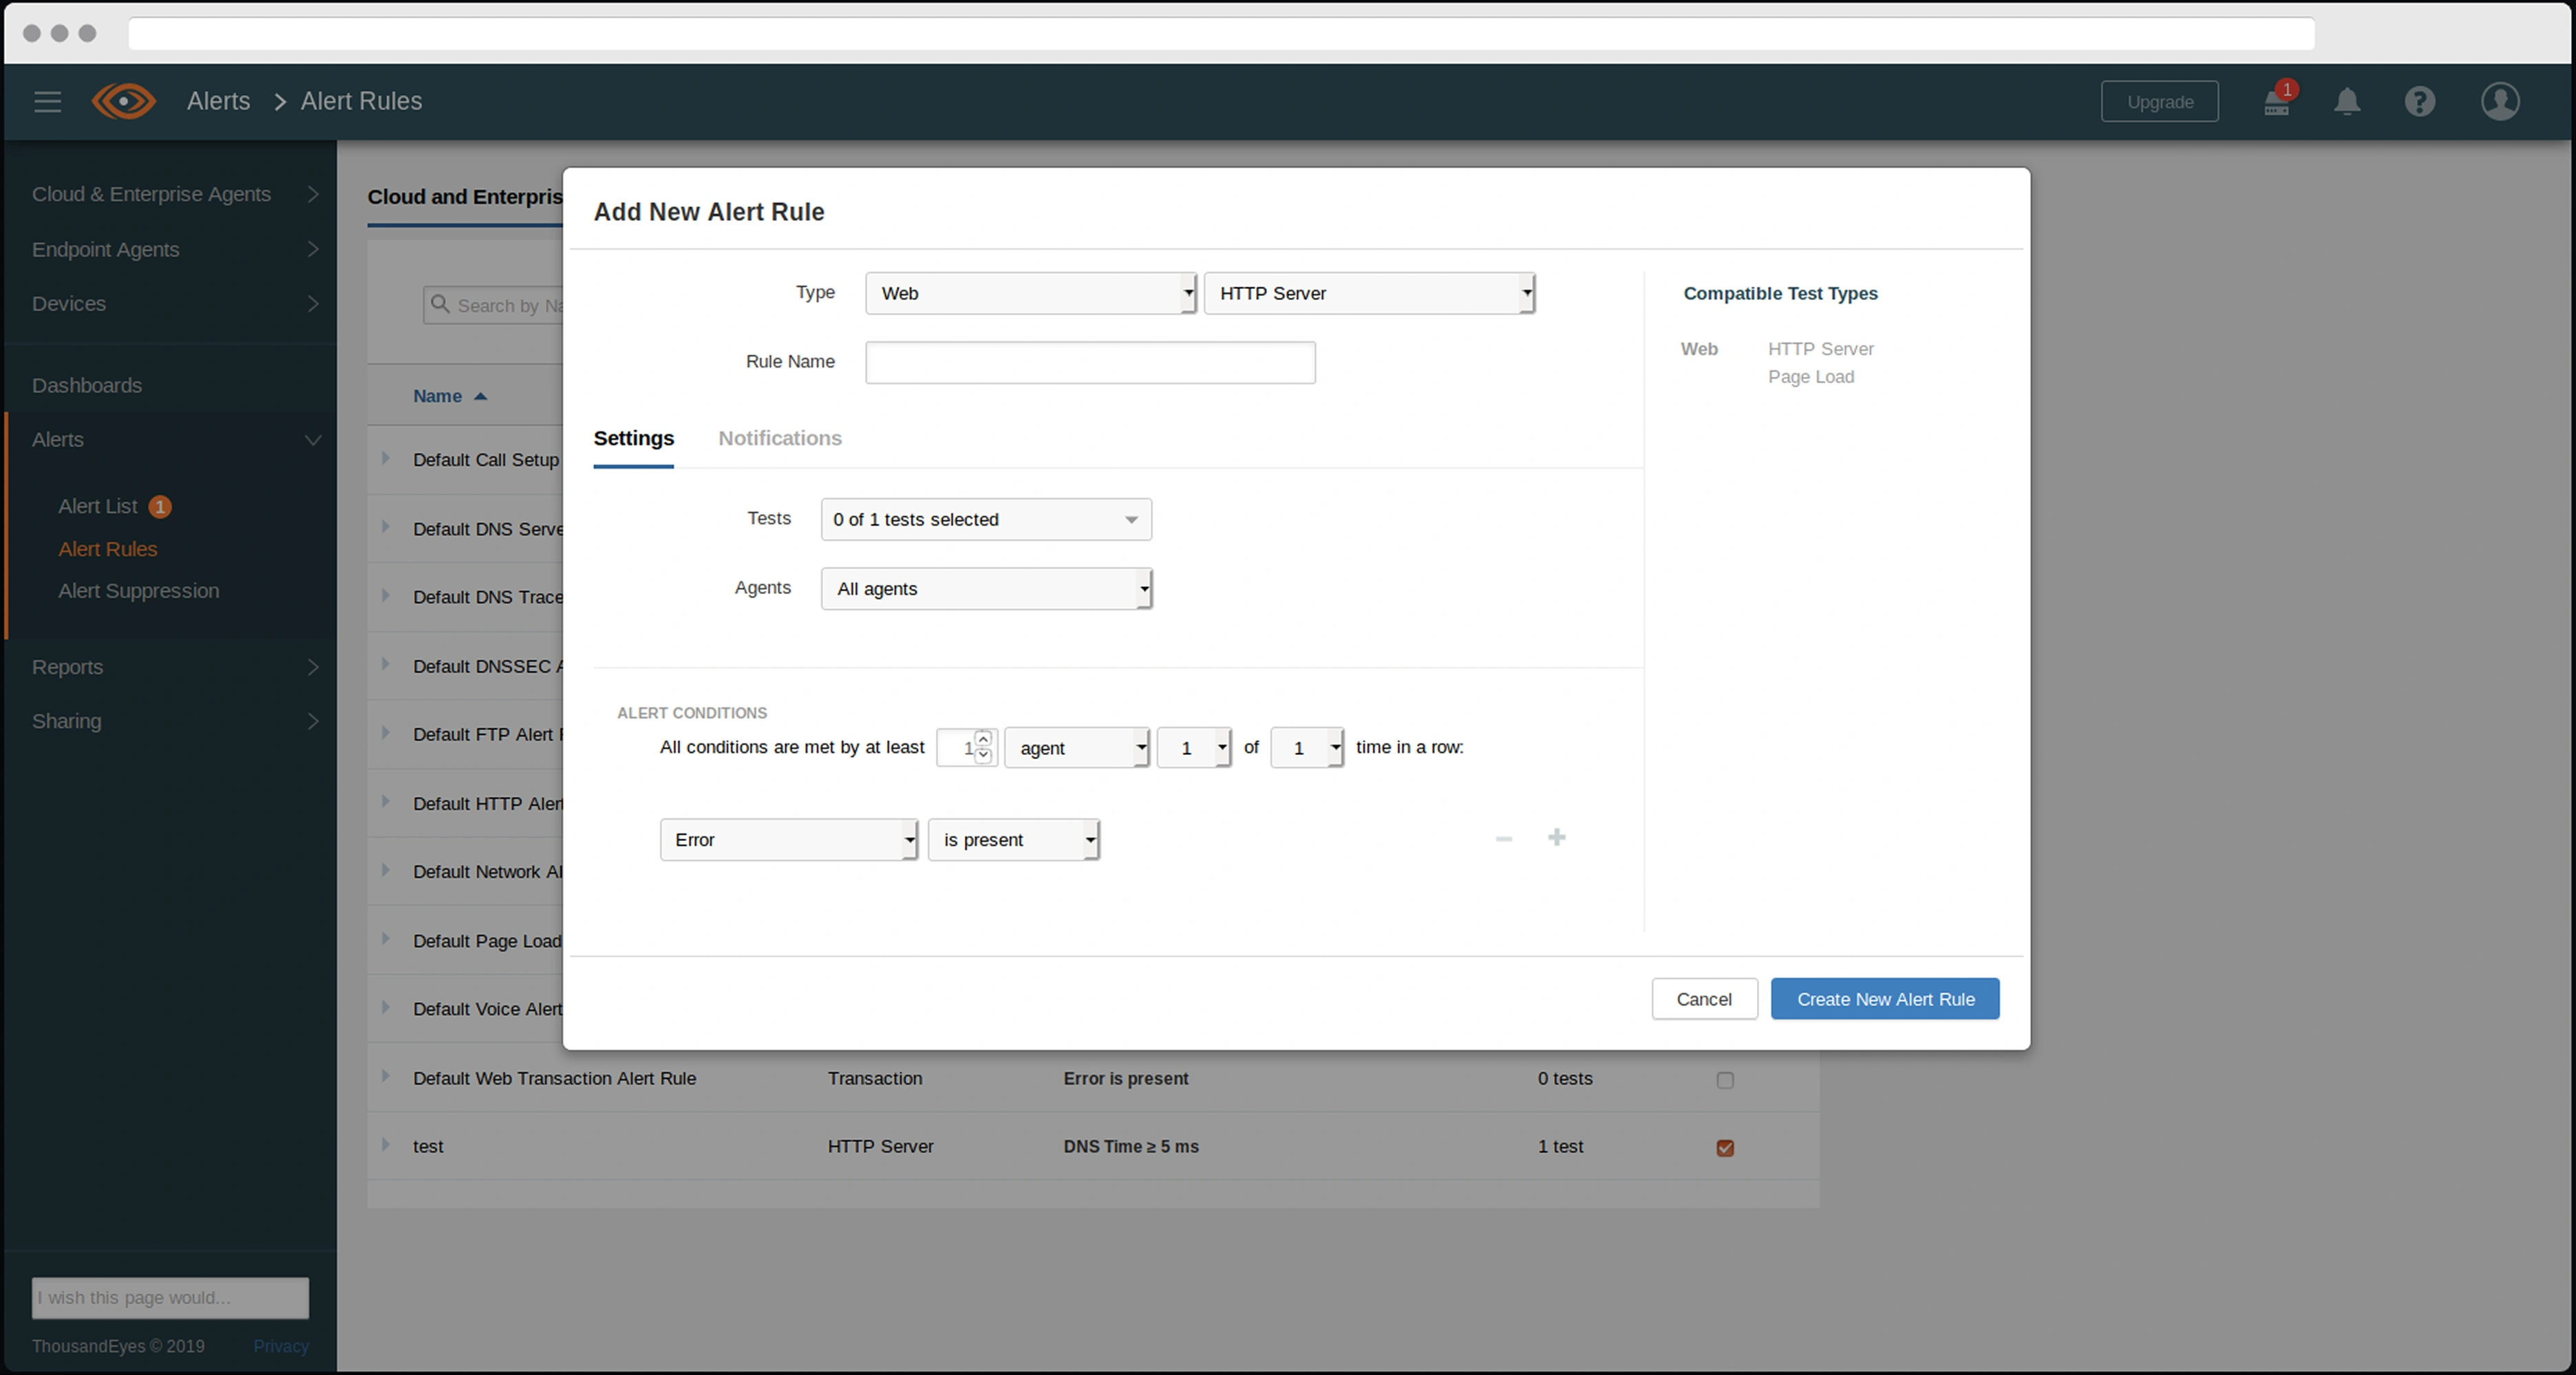Screen dimensions: 2576x1375
Task: Expand the Default Web Transaction Alert Rule row
Action: pyautogui.click(x=385, y=1076)
